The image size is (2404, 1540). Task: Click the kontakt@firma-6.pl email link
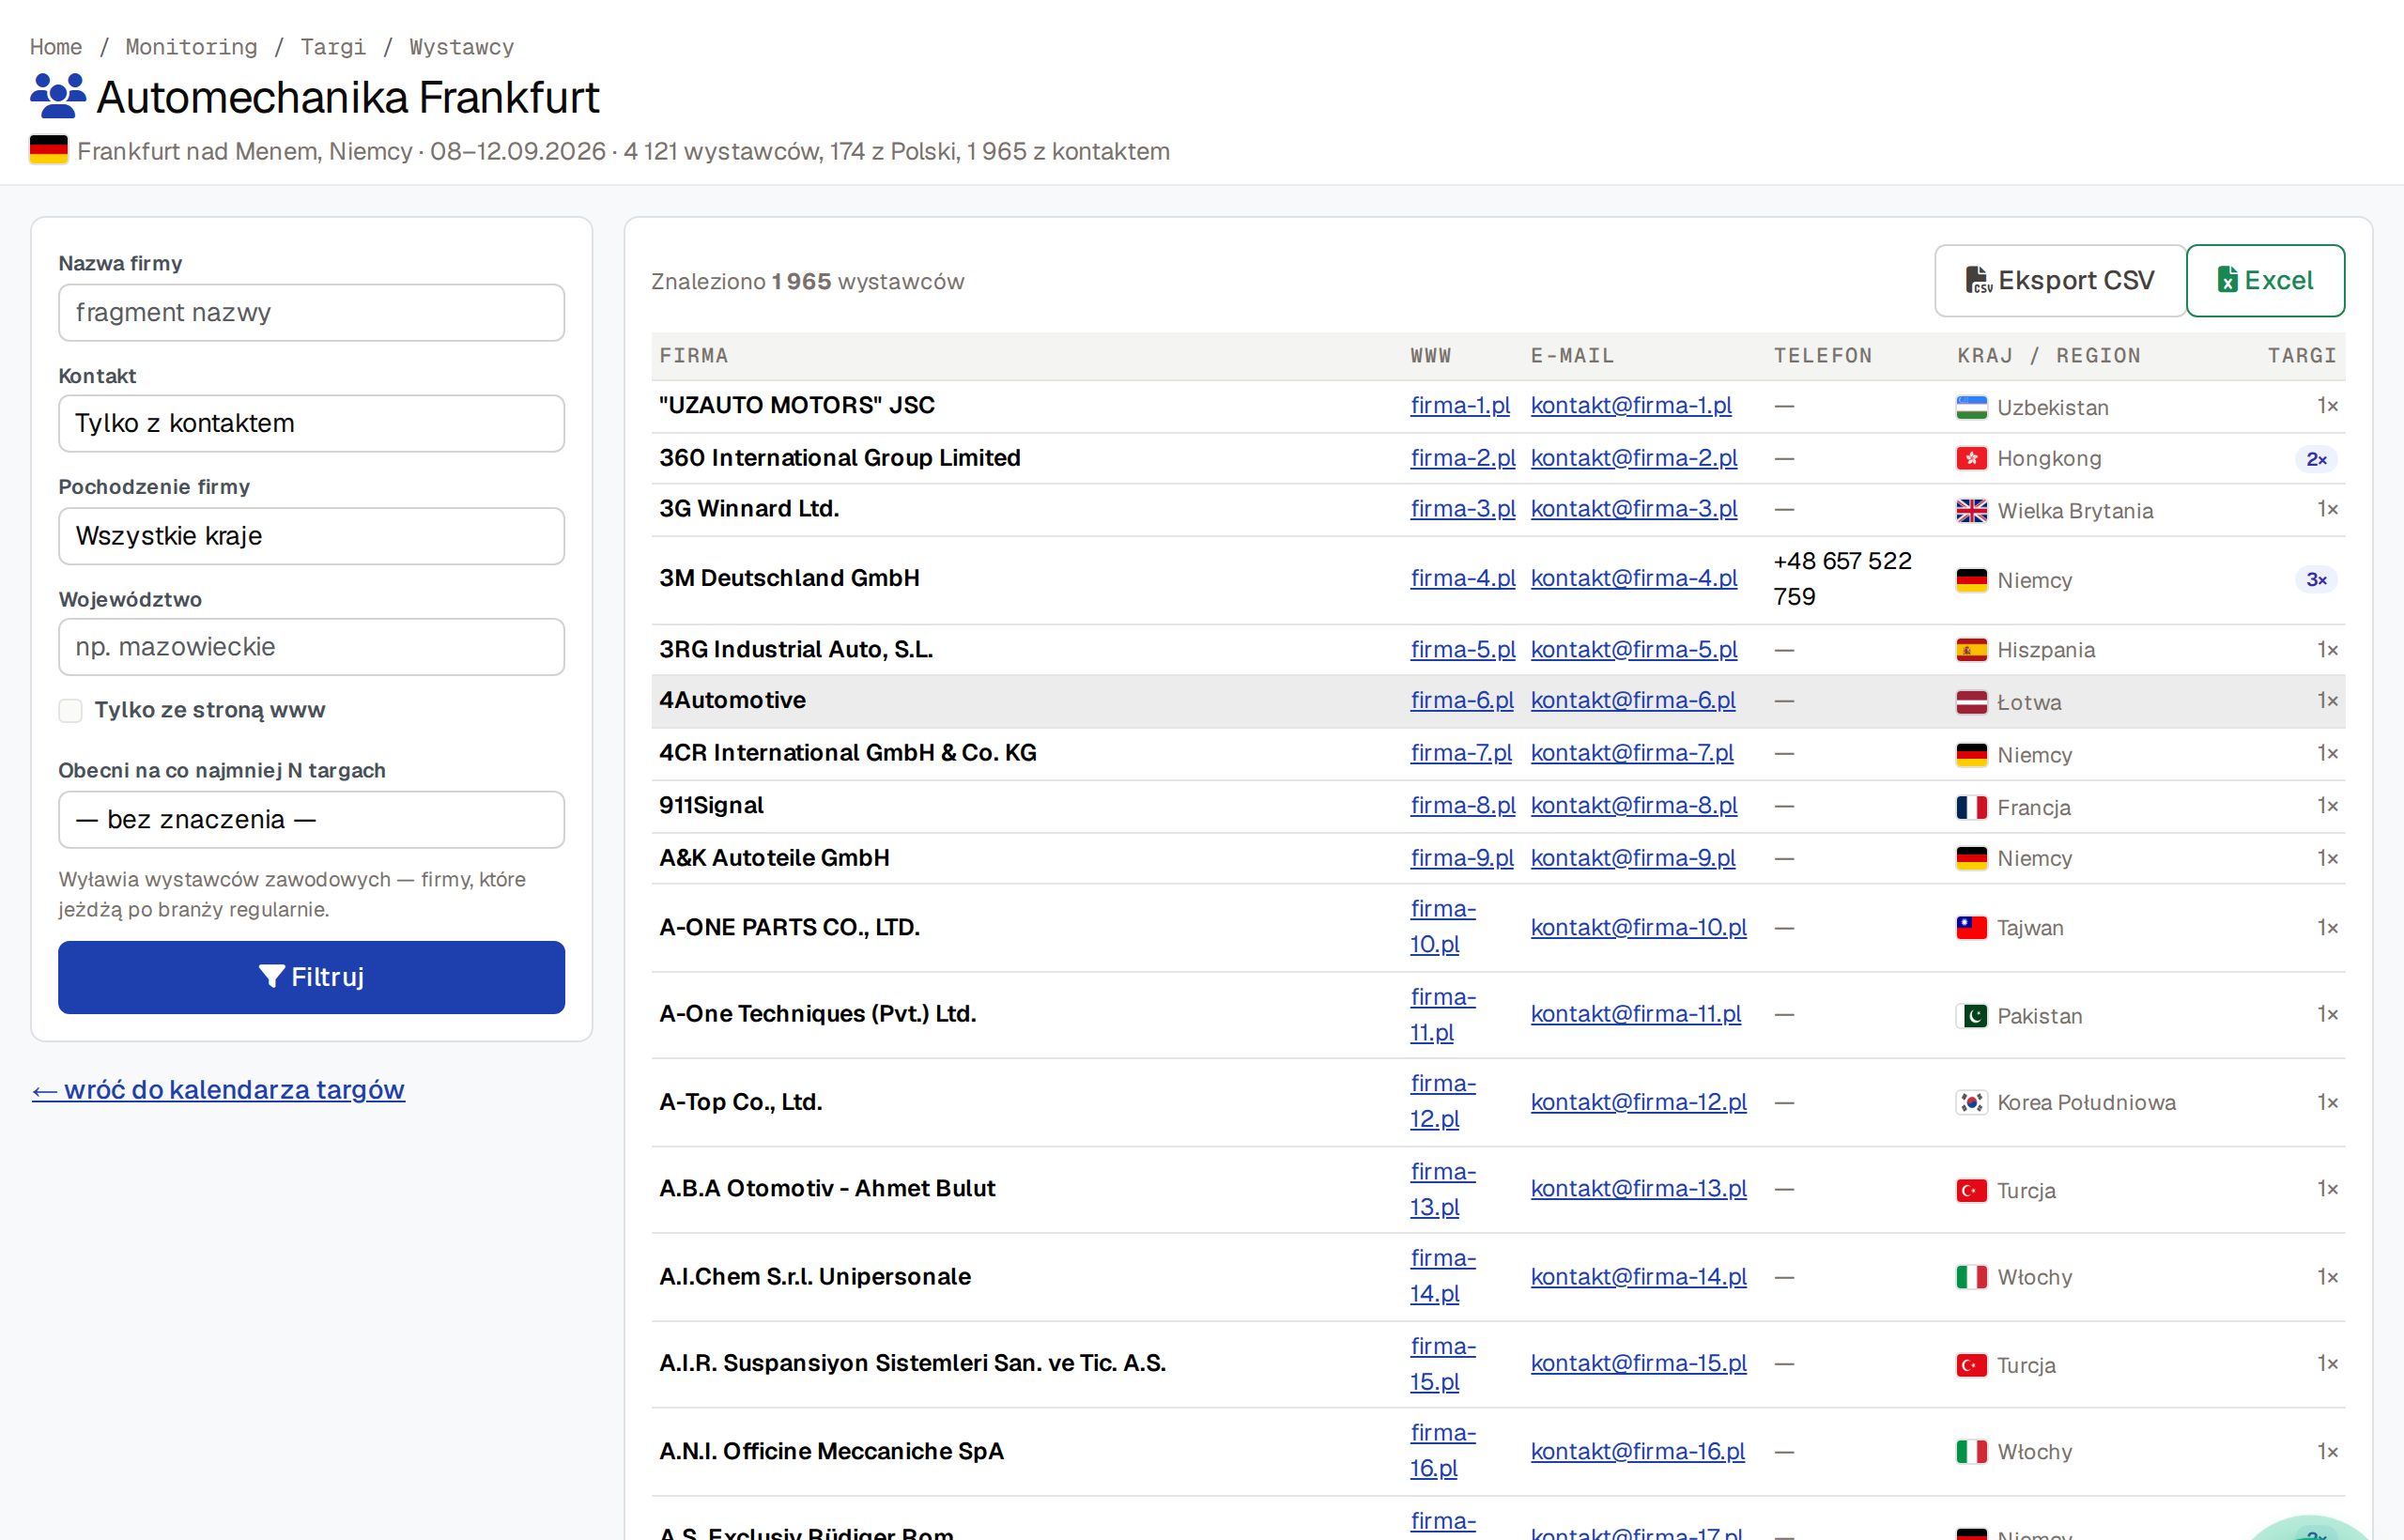[x=1632, y=700]
